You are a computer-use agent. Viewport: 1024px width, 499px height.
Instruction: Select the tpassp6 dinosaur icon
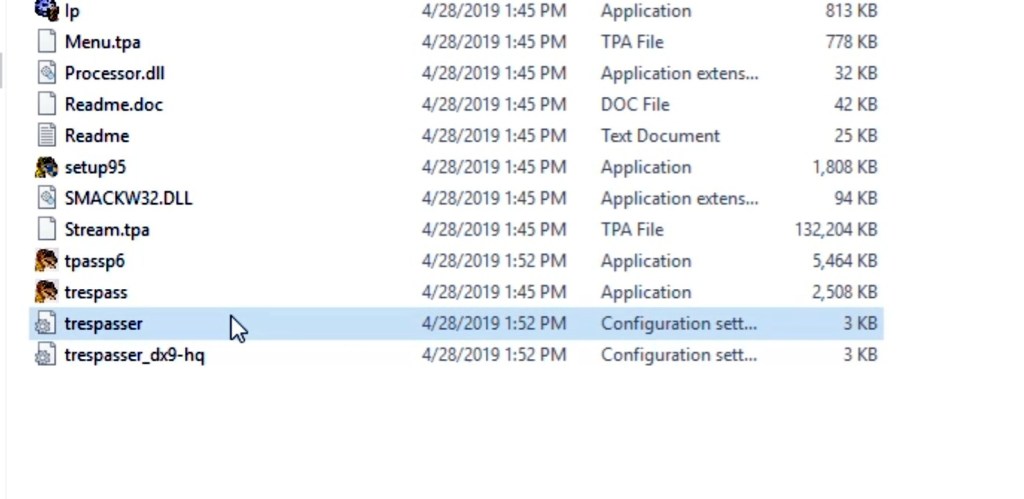click(x=46, y=261)
